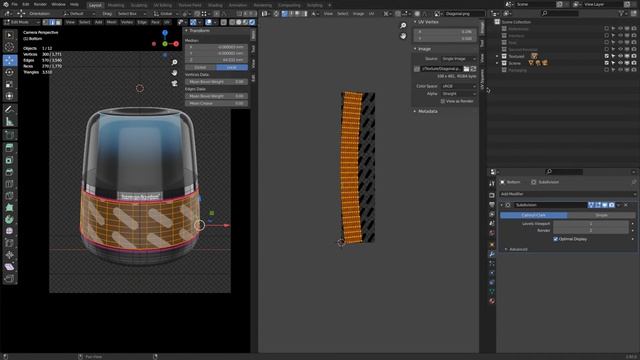The width and height of the screenshot is (640, 360).
Task: Click the UV editor pan hand icon
Action: [x=403, y=36]
